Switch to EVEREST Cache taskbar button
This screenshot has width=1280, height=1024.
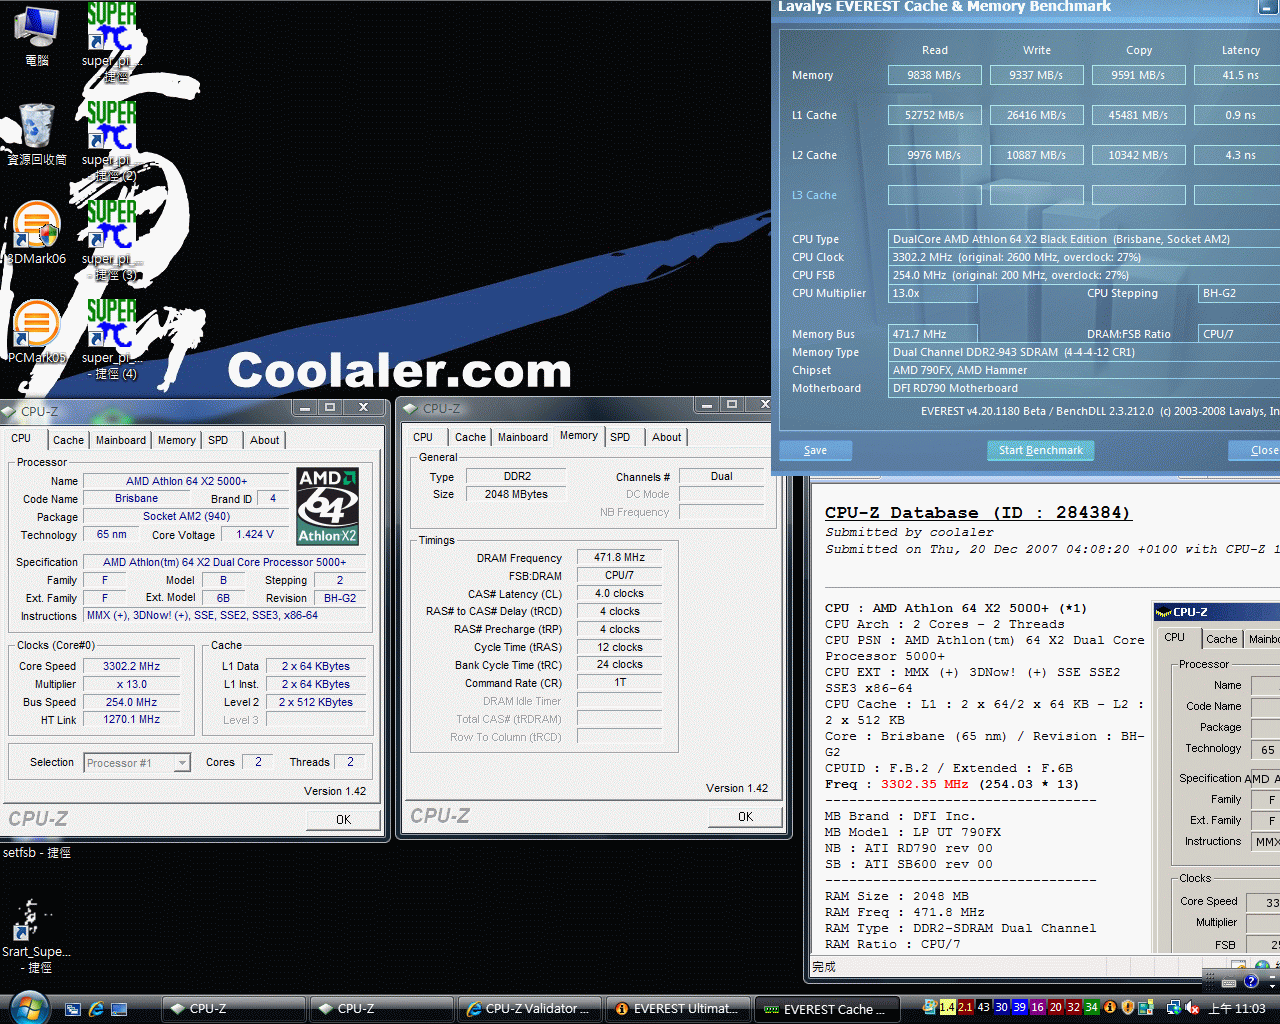click(826, 1009)
